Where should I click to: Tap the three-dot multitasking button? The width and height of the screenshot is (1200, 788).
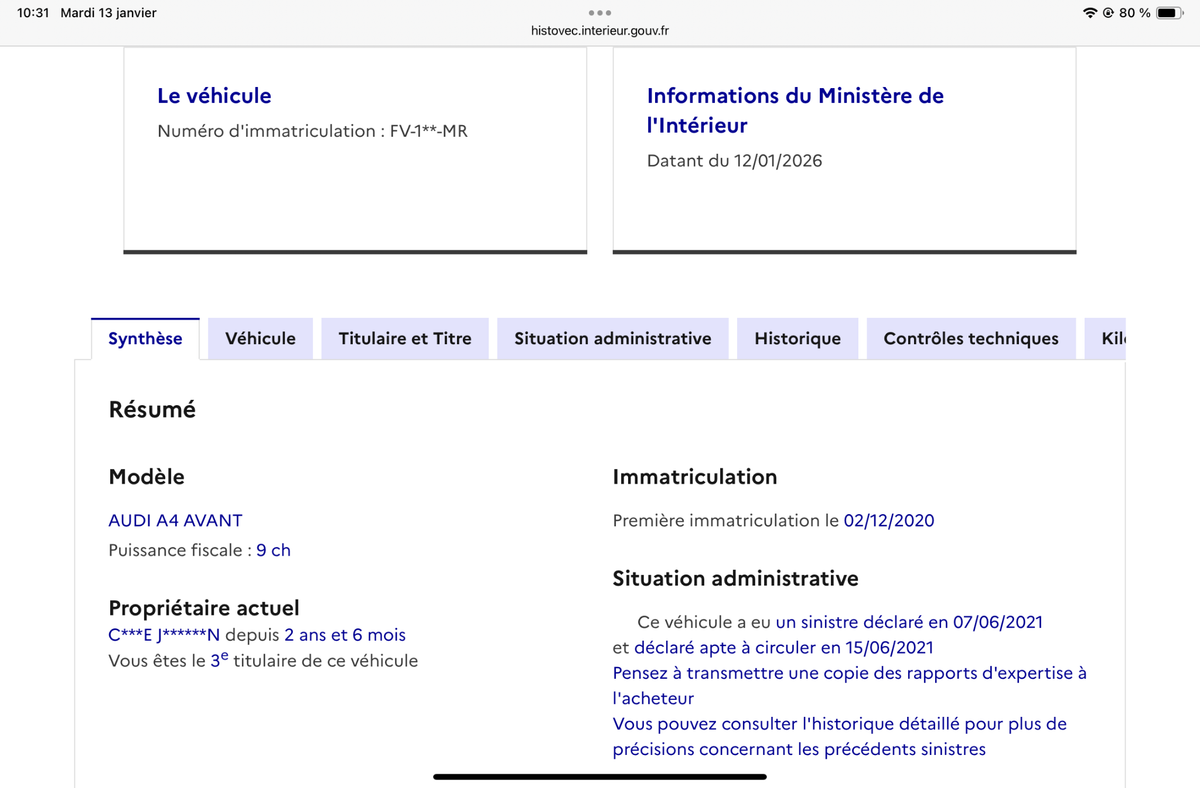pos(599,13)
